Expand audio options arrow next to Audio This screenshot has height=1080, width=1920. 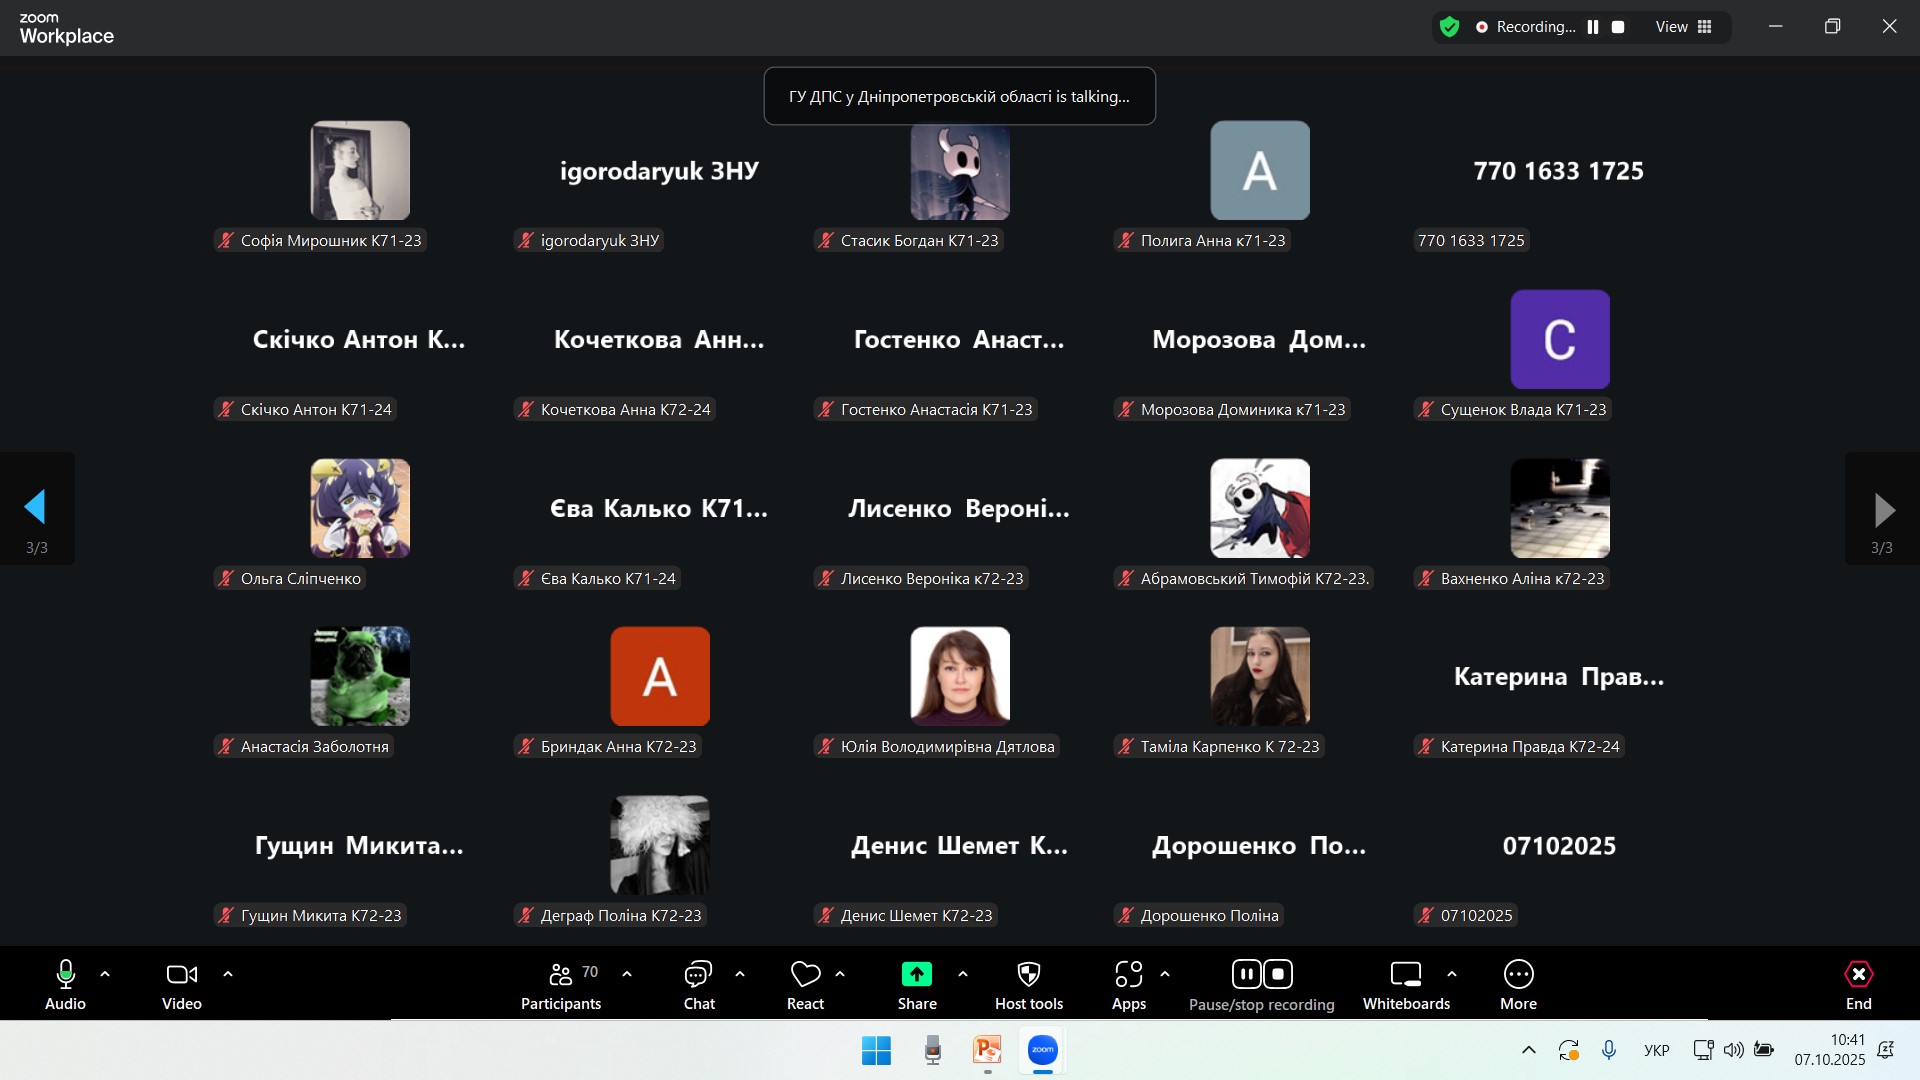tap(105, 974)
